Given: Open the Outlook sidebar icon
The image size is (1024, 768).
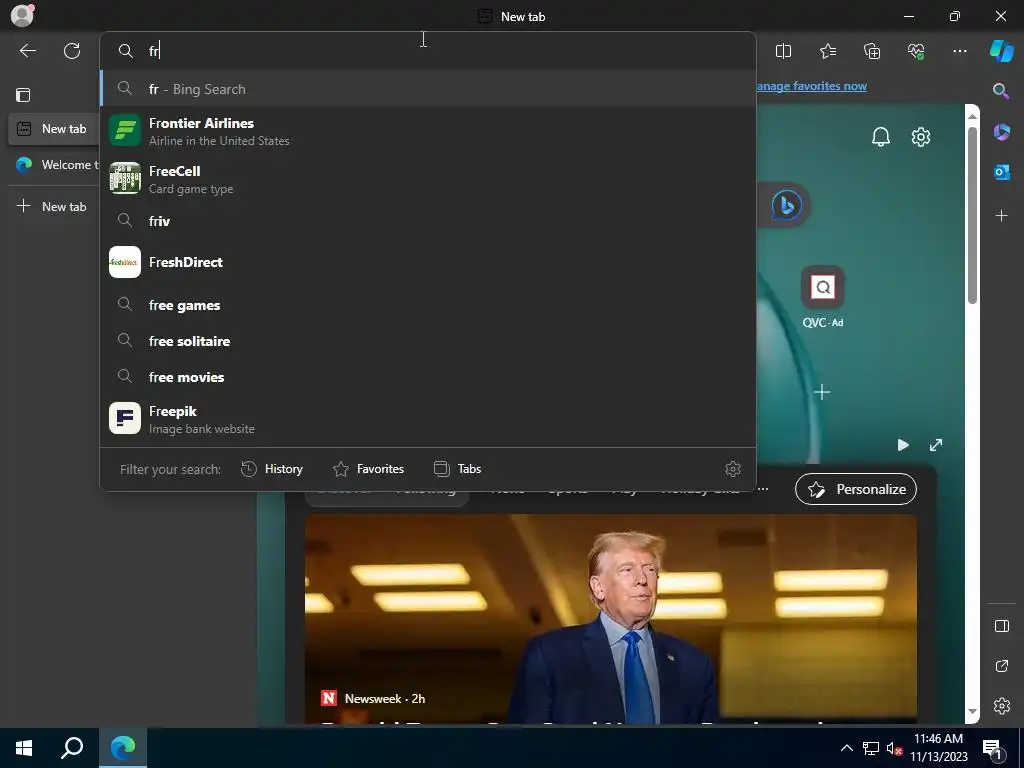Looking at the screenshot, I should pyautogui.click(x=1001, y=172).
